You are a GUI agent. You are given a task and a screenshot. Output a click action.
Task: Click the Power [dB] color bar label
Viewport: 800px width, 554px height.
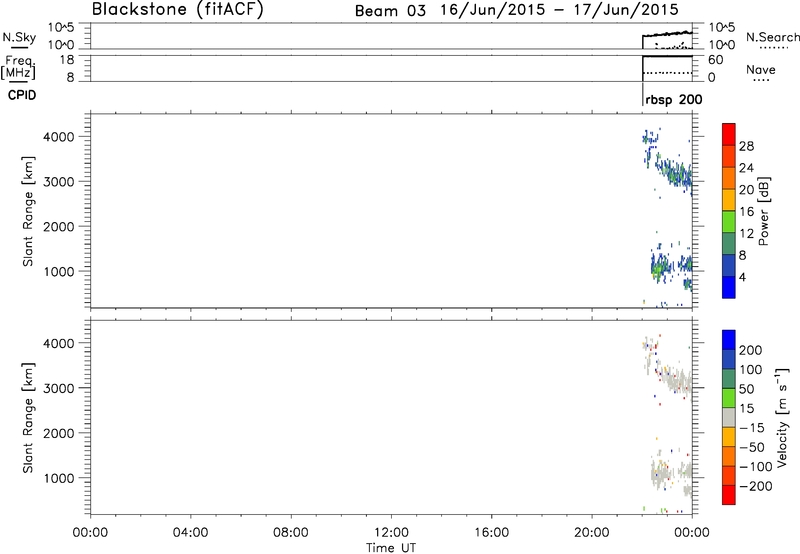(x=763, y=211)
